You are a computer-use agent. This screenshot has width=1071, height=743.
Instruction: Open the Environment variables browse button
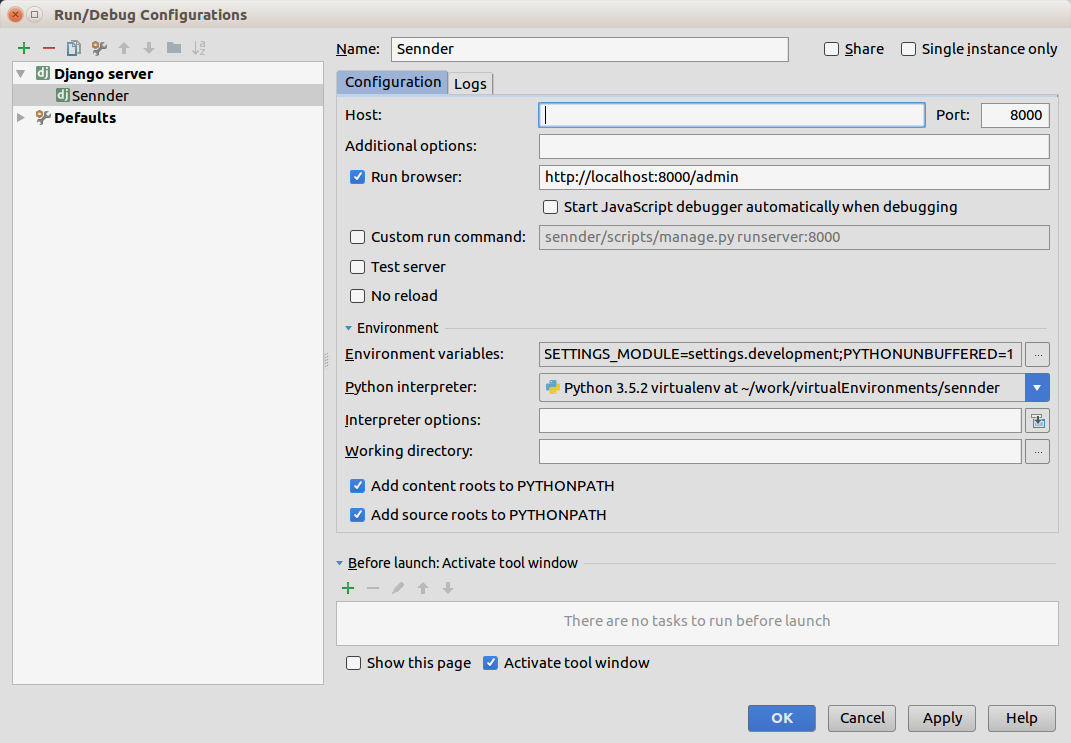[1038, 354]
